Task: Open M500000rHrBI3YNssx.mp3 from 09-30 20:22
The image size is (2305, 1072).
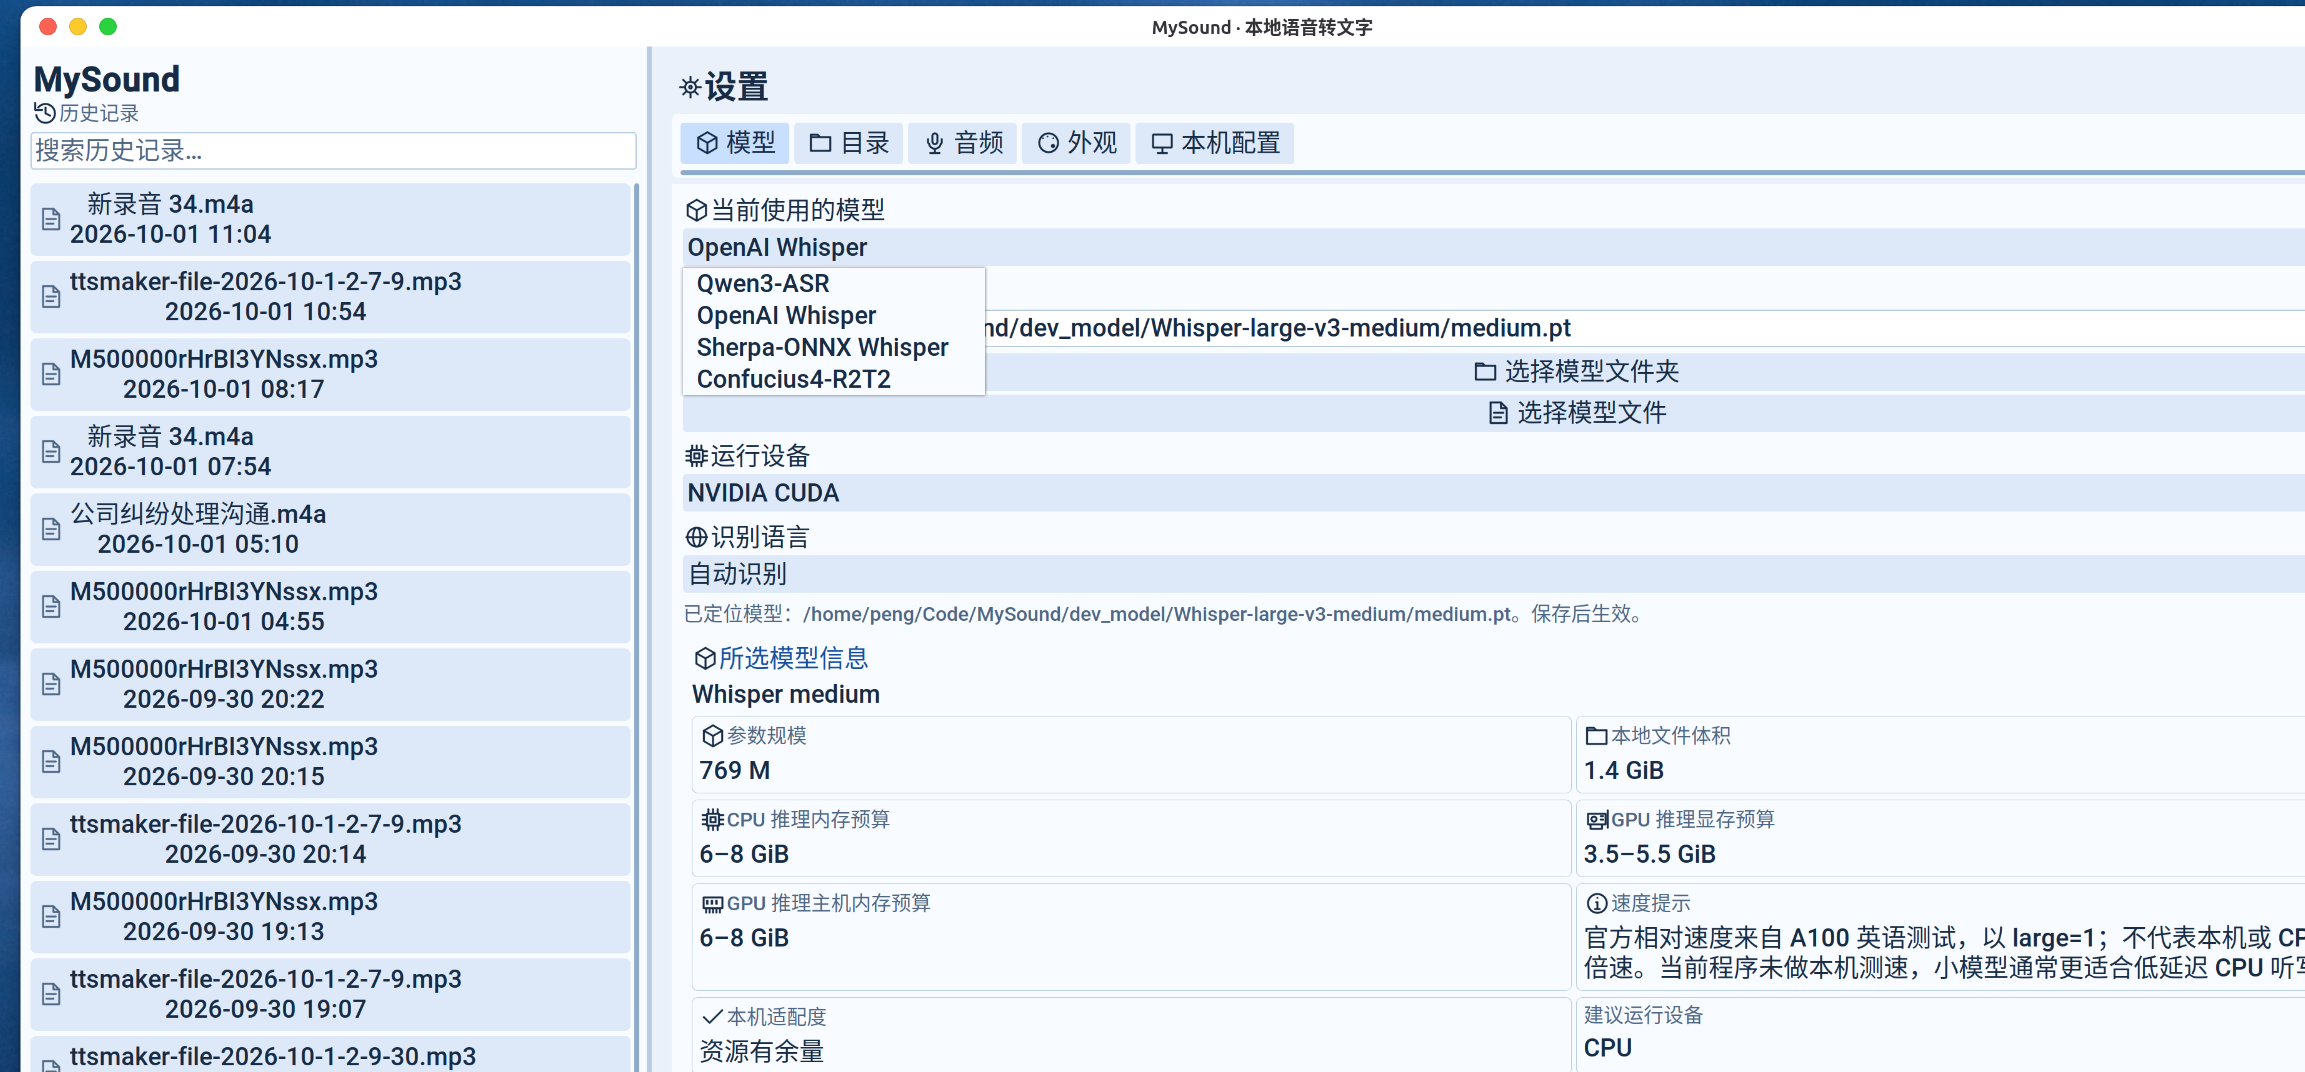Action: click(x=331, y=684)
